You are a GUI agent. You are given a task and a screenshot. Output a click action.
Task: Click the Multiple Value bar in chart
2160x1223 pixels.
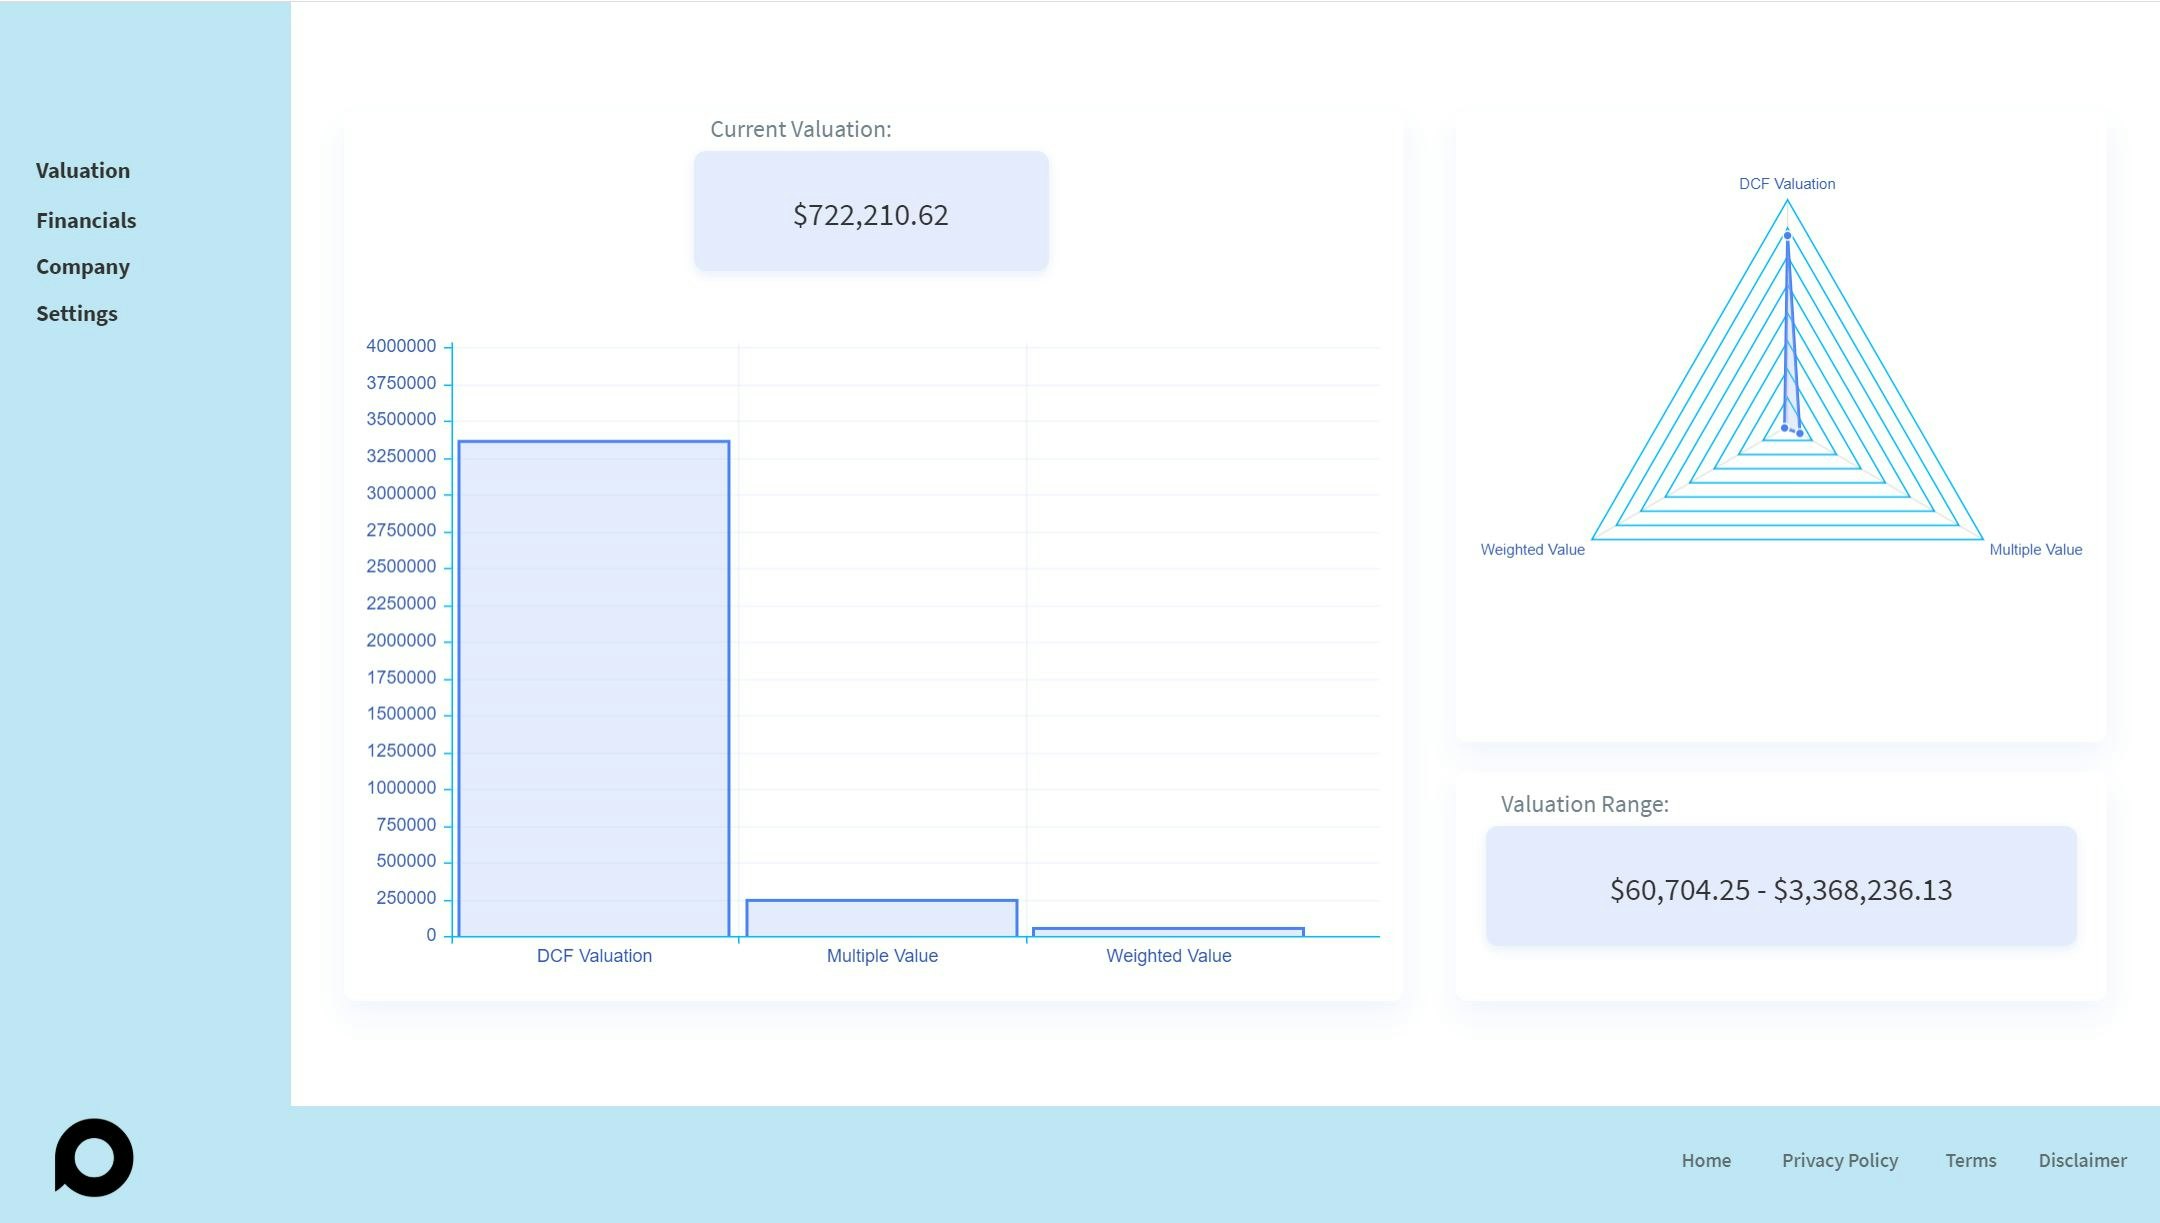pos(881,918)
